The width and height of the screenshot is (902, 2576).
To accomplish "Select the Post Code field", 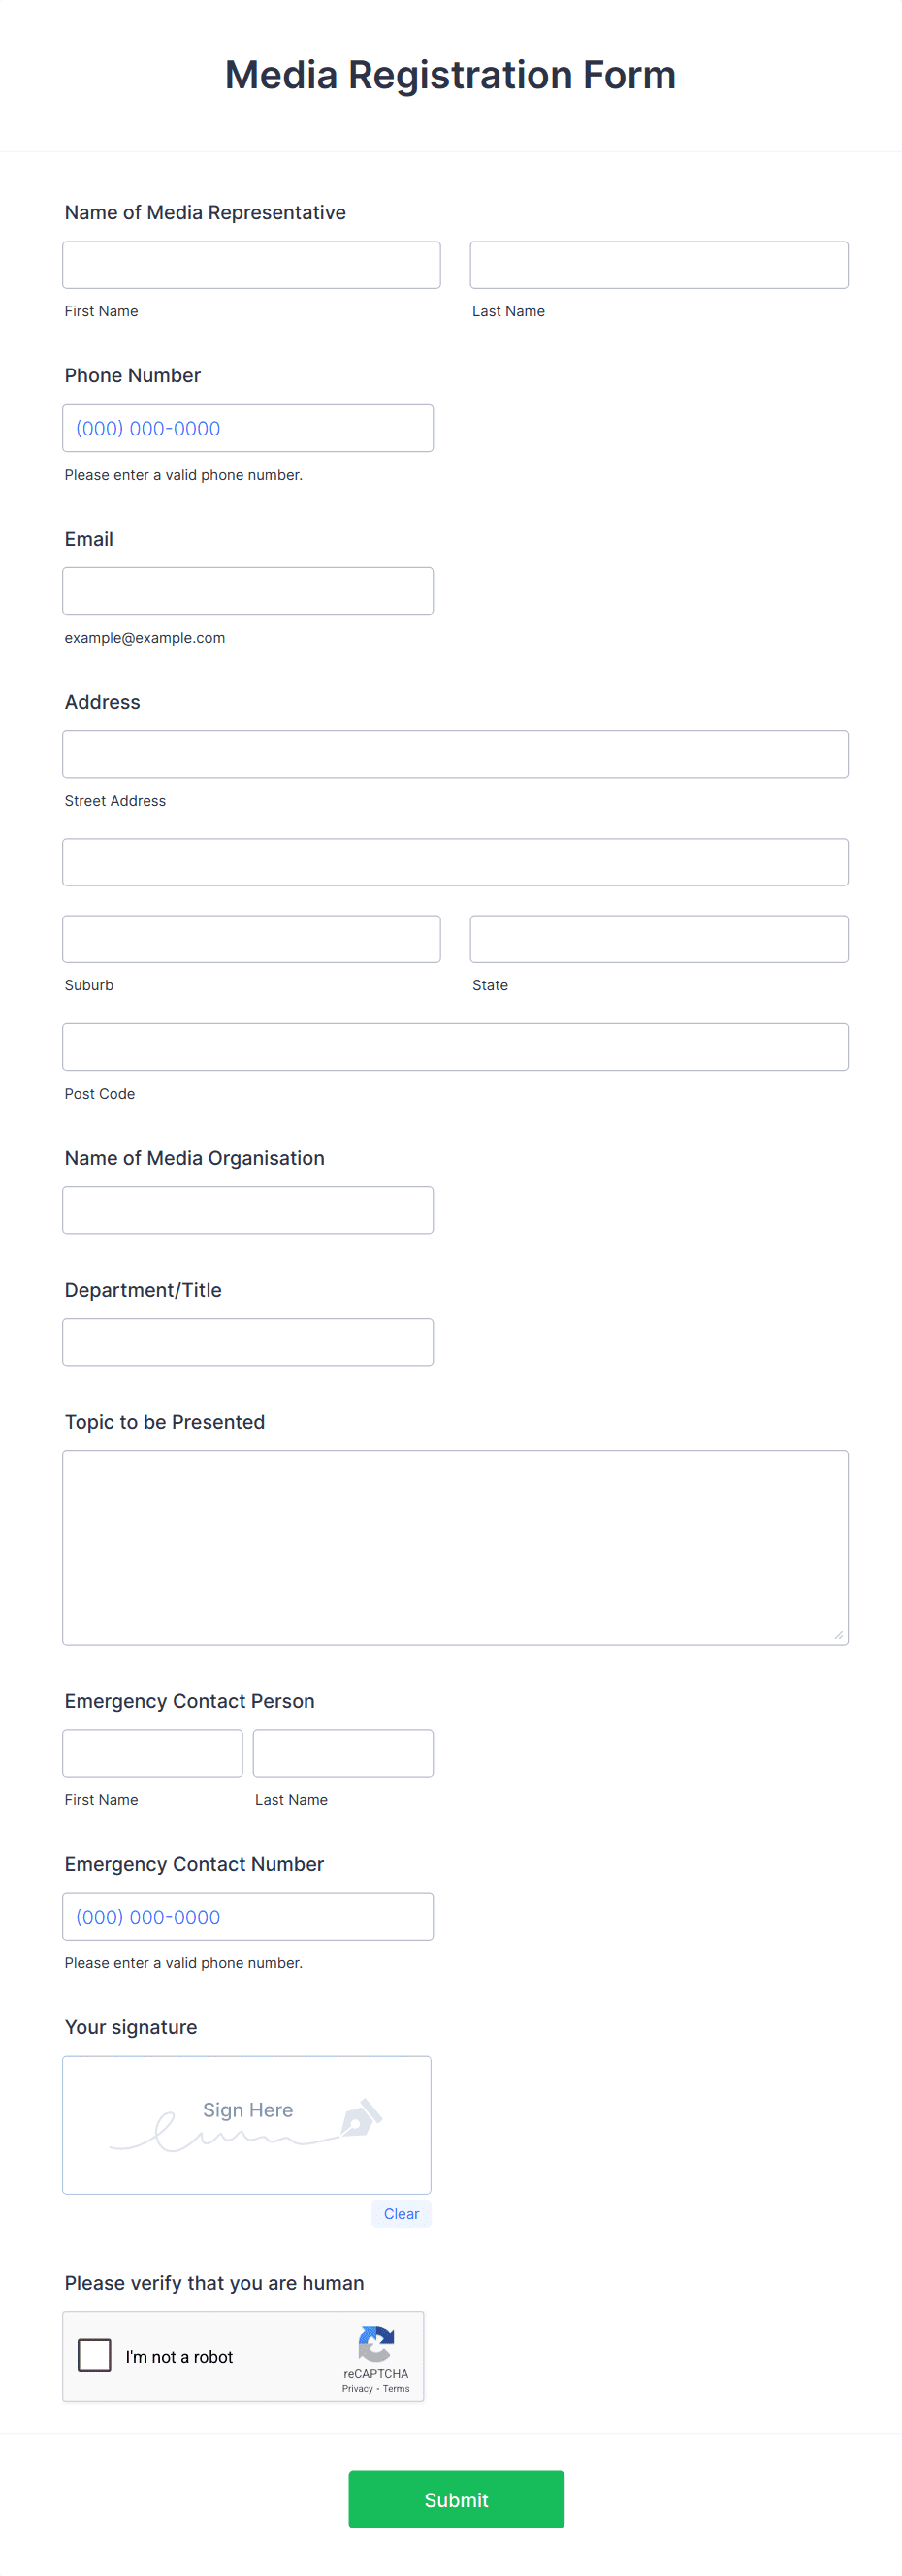I will pyautogui.click(x=455, y=1045).
